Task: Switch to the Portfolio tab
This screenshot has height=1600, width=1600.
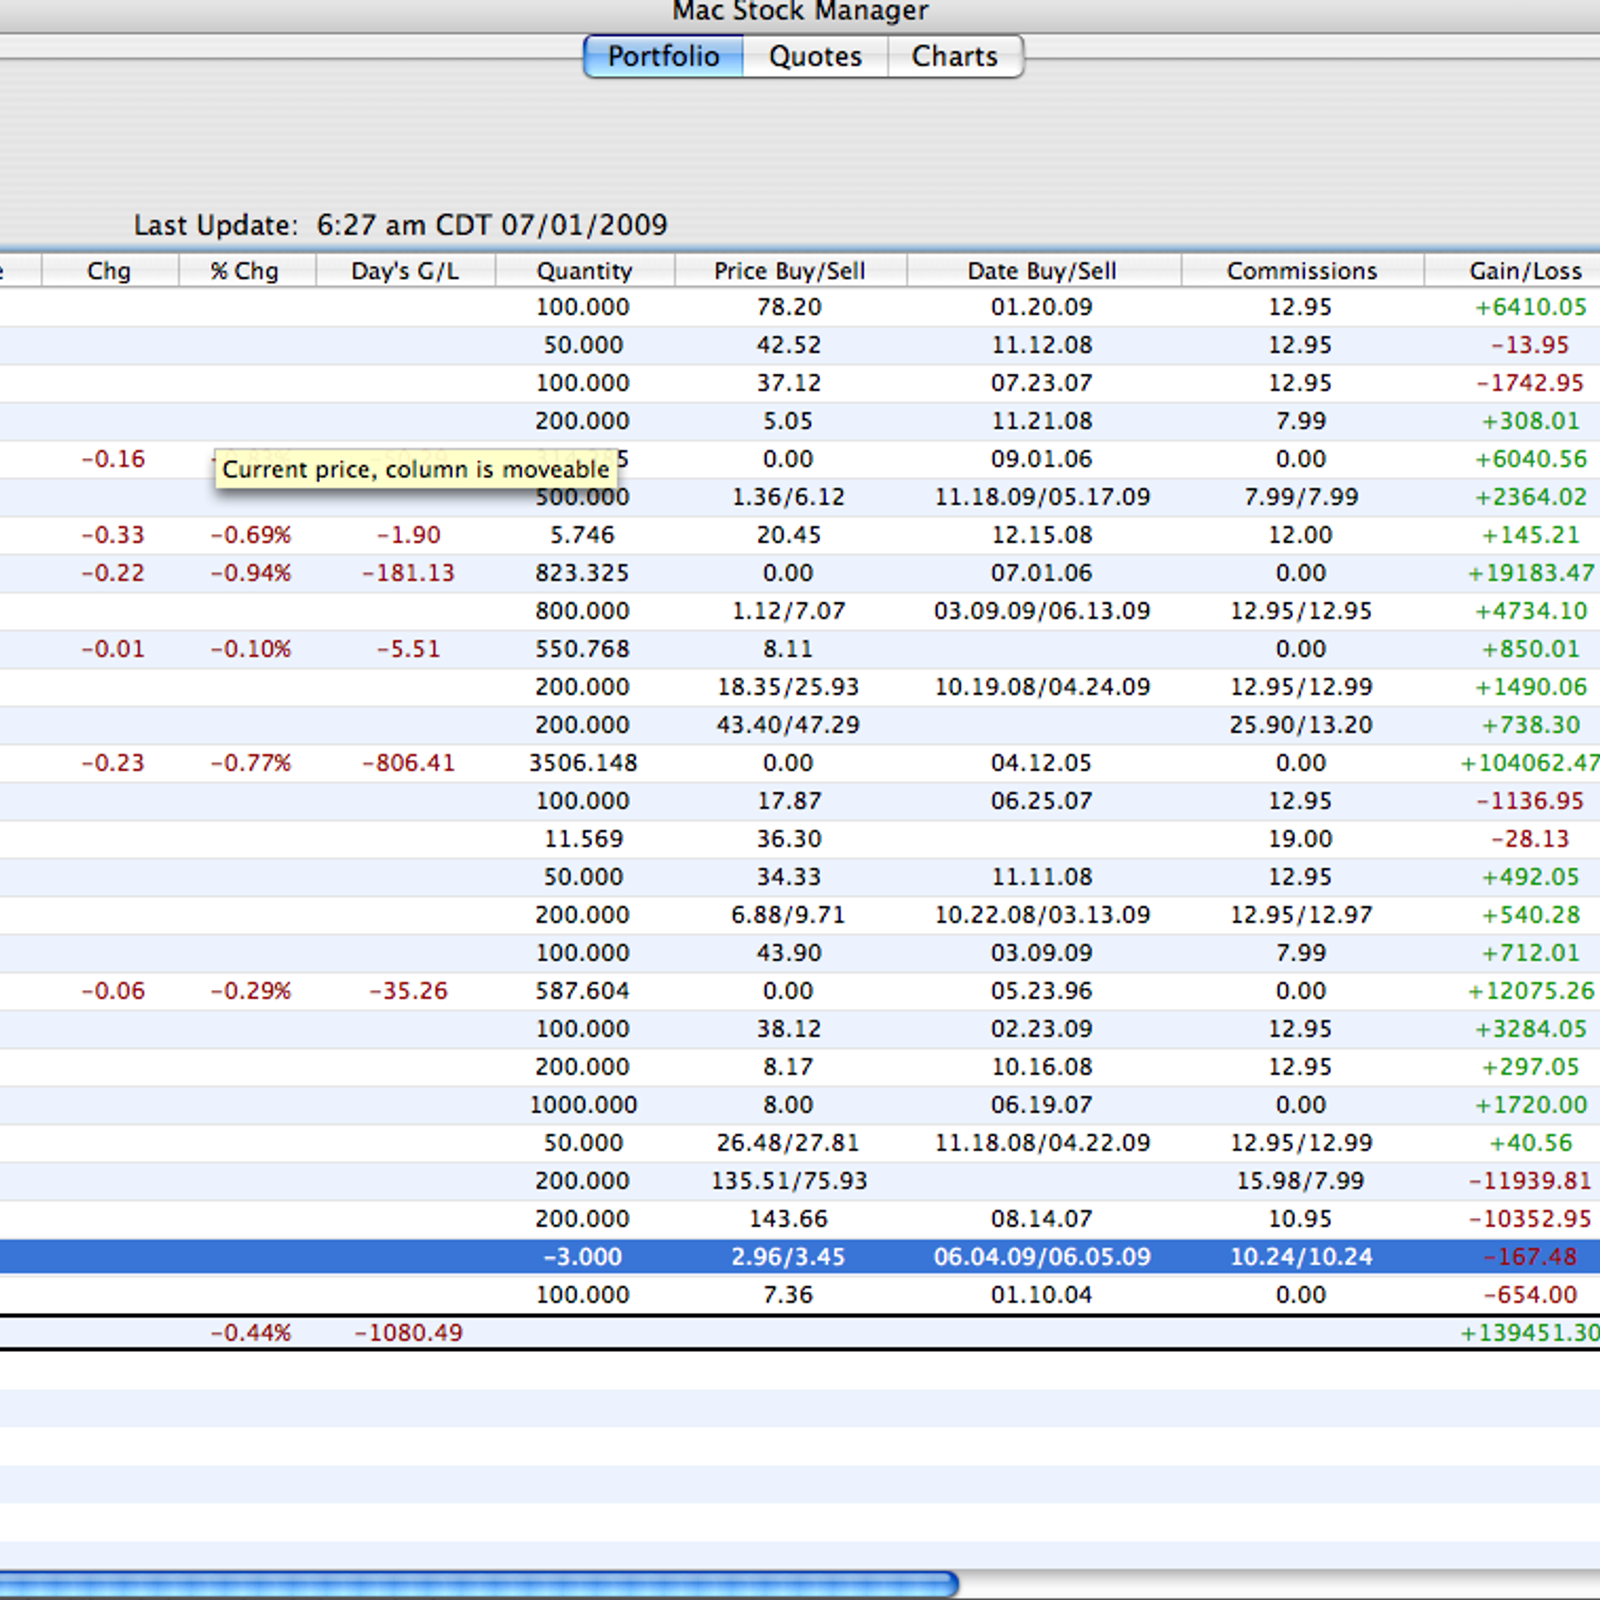Action: (x=663, y=56)
